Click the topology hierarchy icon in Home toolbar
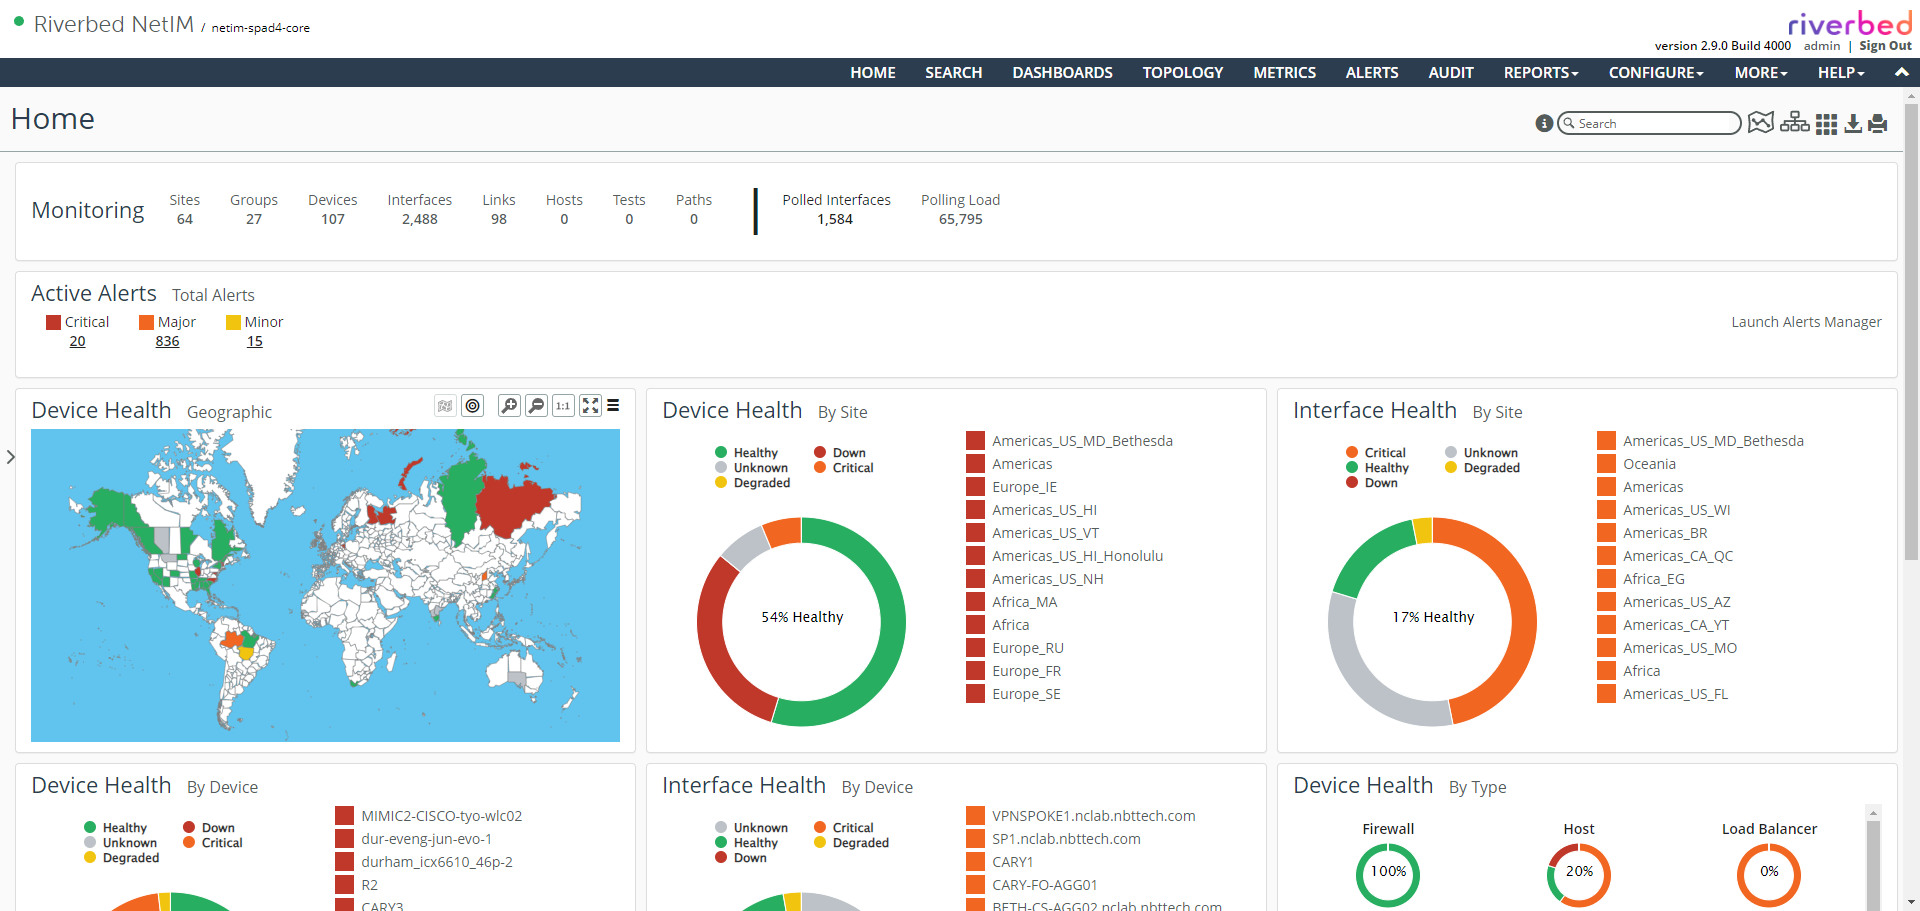 1794,123
